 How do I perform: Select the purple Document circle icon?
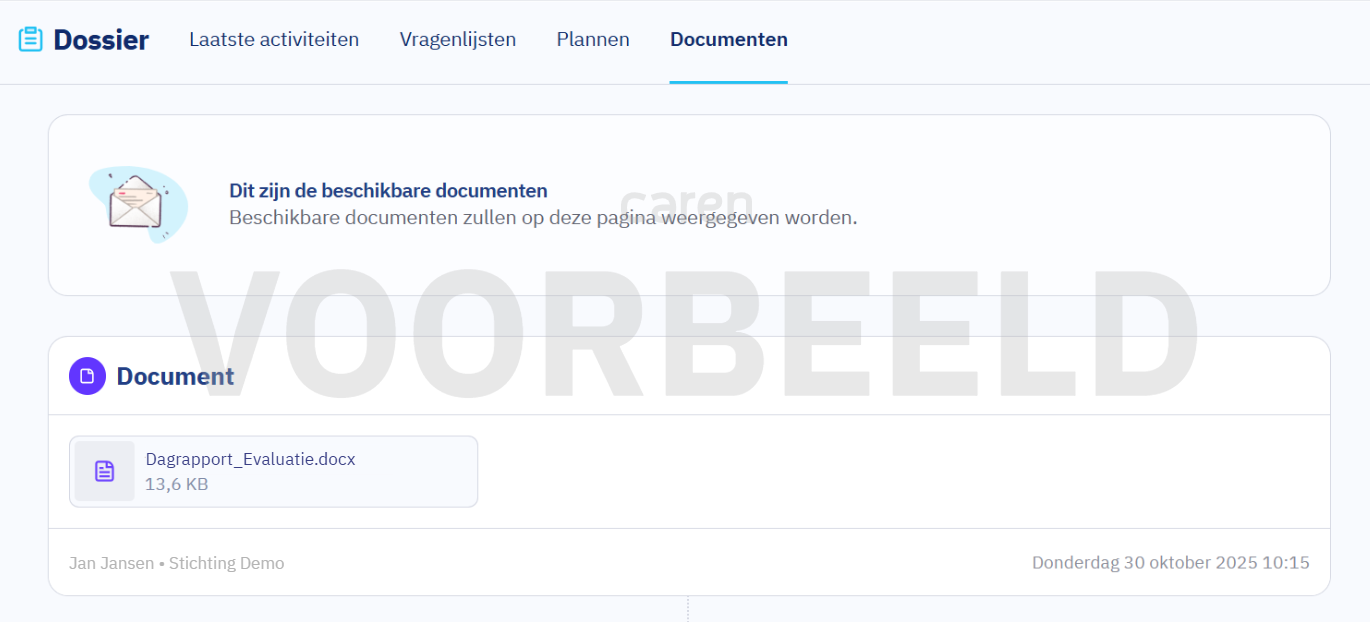(x=87, y=375)
